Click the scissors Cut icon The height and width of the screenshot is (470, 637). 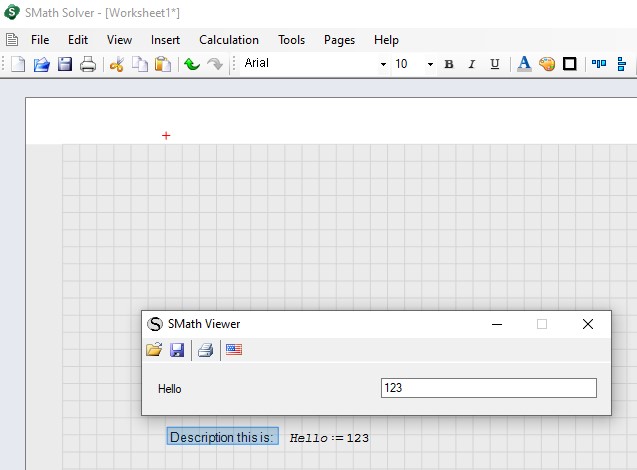(116, 64)
